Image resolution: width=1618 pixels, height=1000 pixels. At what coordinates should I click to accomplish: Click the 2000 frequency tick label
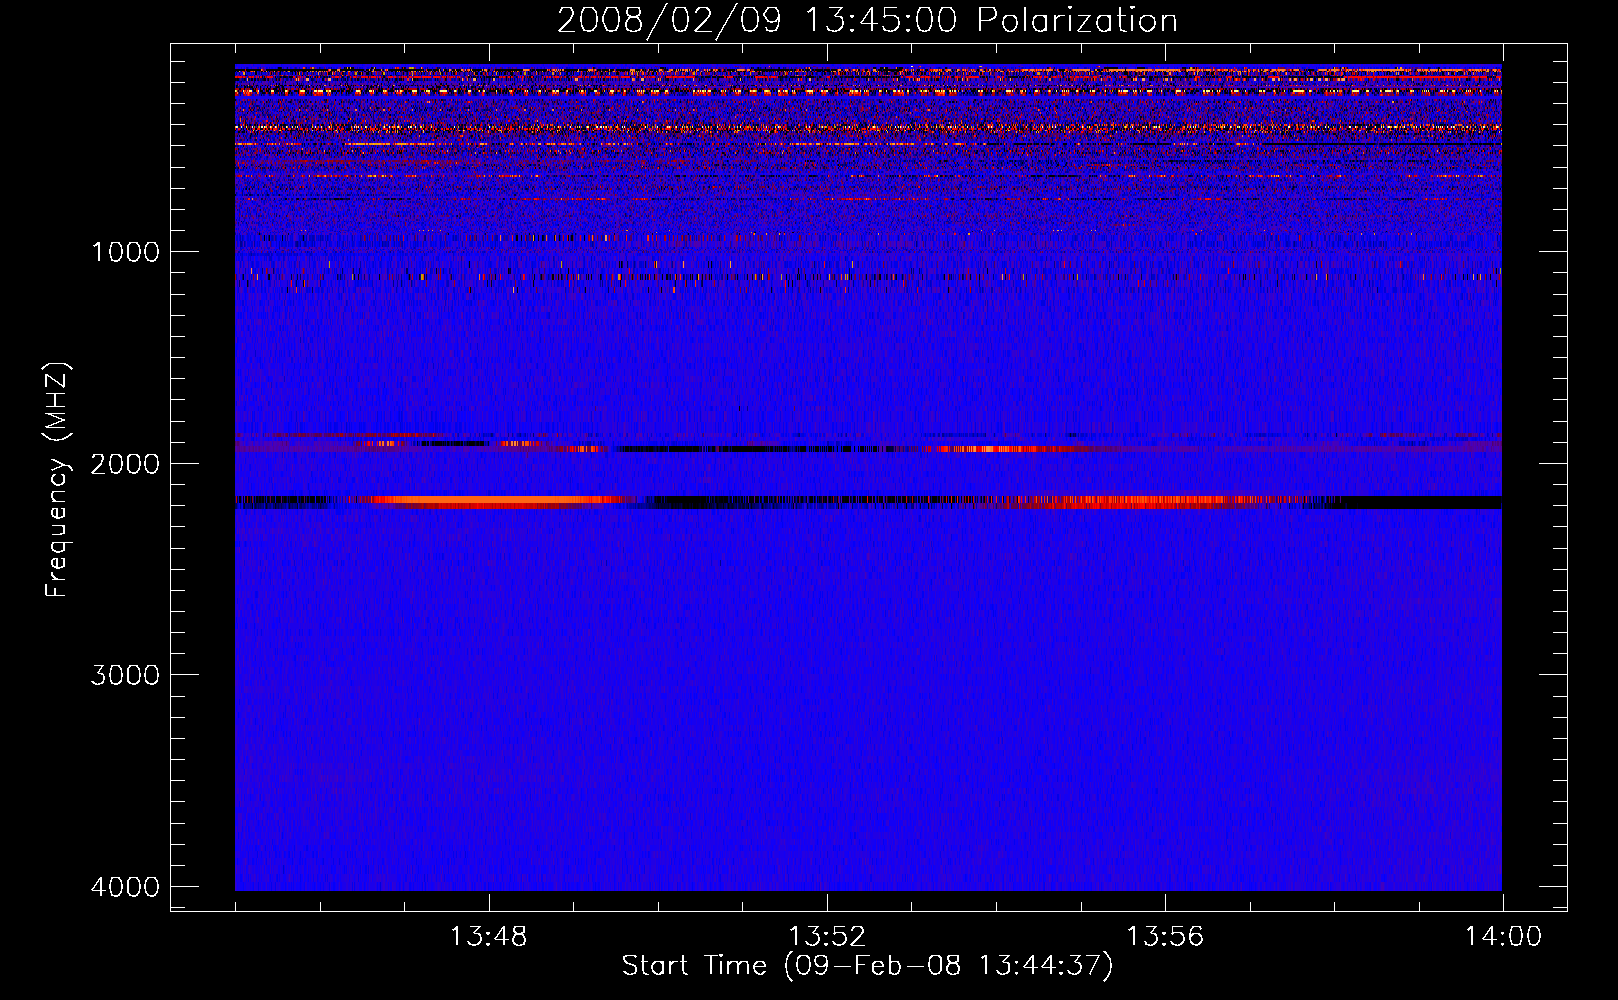125,463
